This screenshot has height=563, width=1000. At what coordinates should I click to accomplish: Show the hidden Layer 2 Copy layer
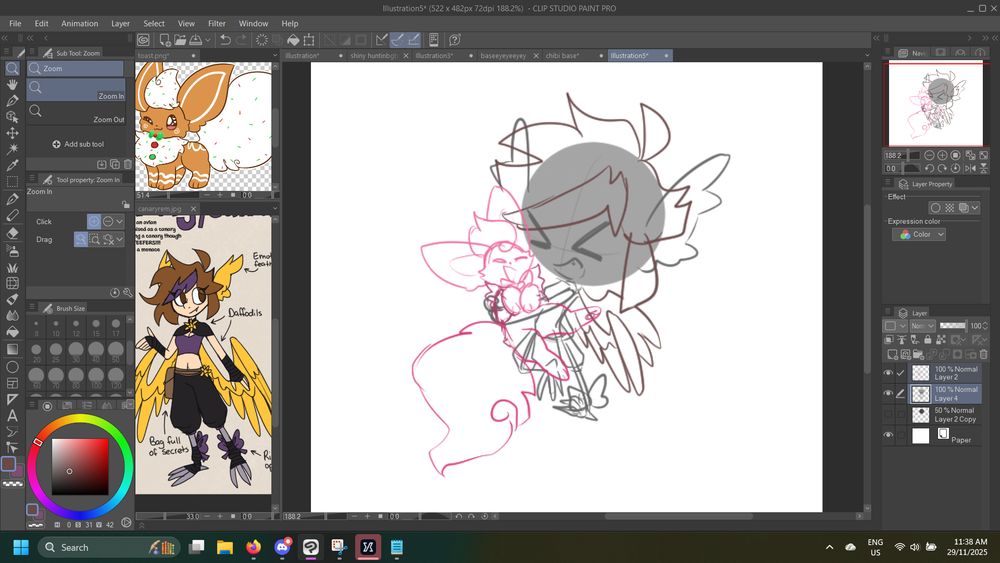(888, 414)
